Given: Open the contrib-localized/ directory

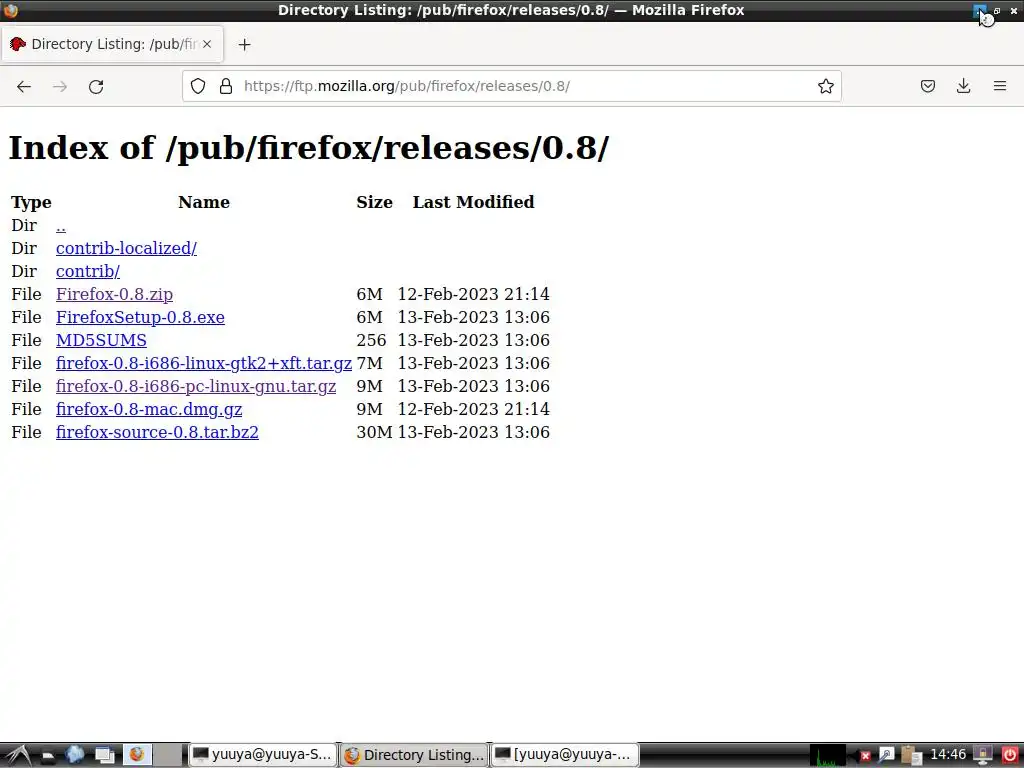Looking at the screenshot, I should point(126,249).
